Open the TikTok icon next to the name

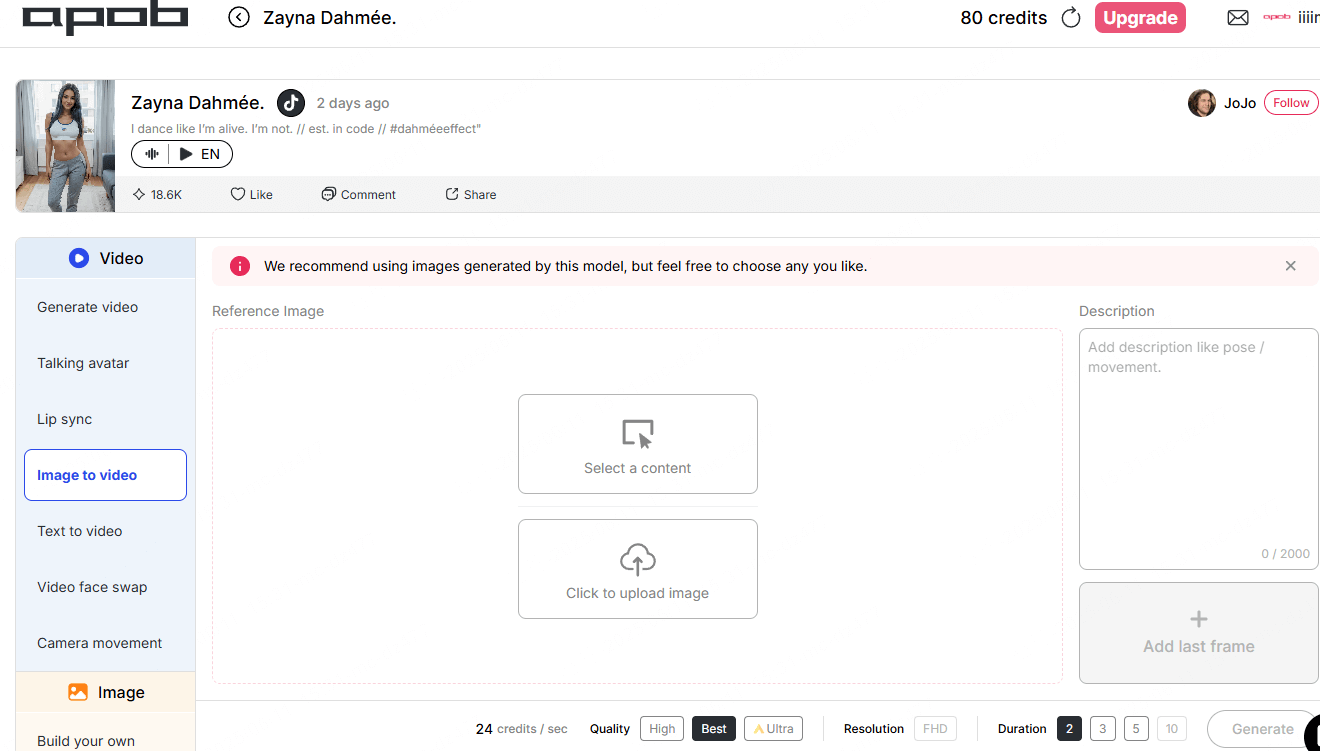tap(291, 103)
